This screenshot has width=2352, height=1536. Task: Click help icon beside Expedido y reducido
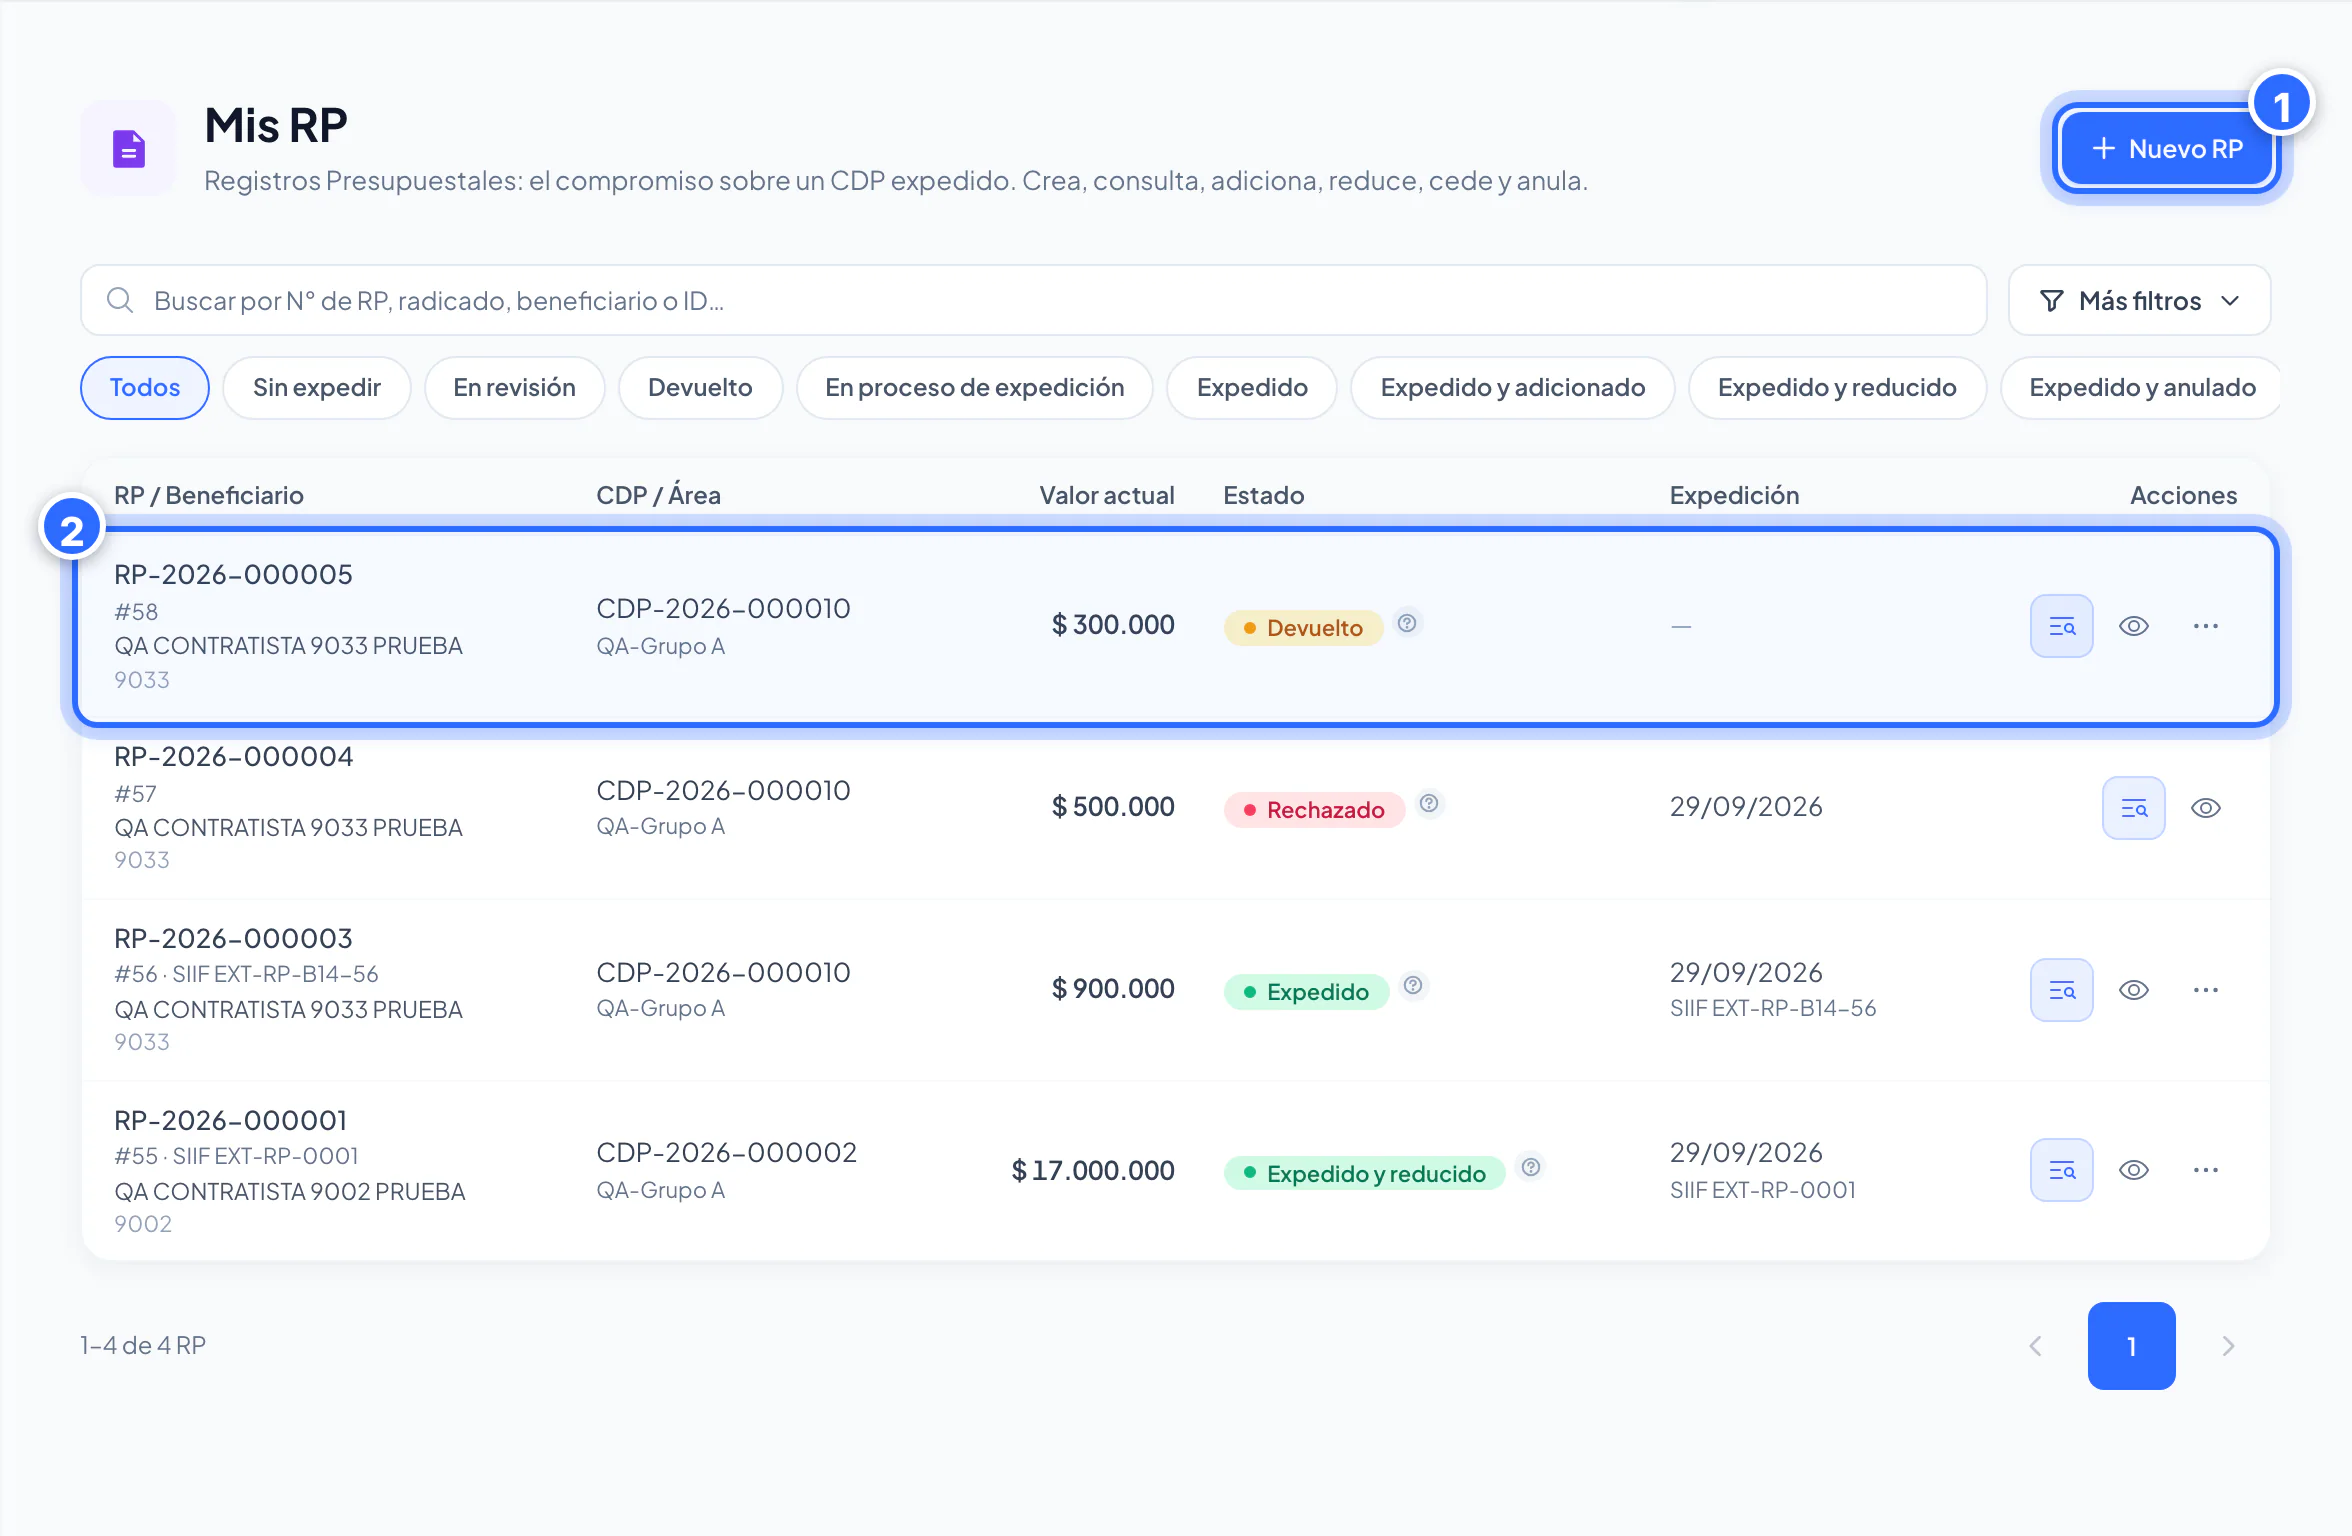click(1531, 1167)
